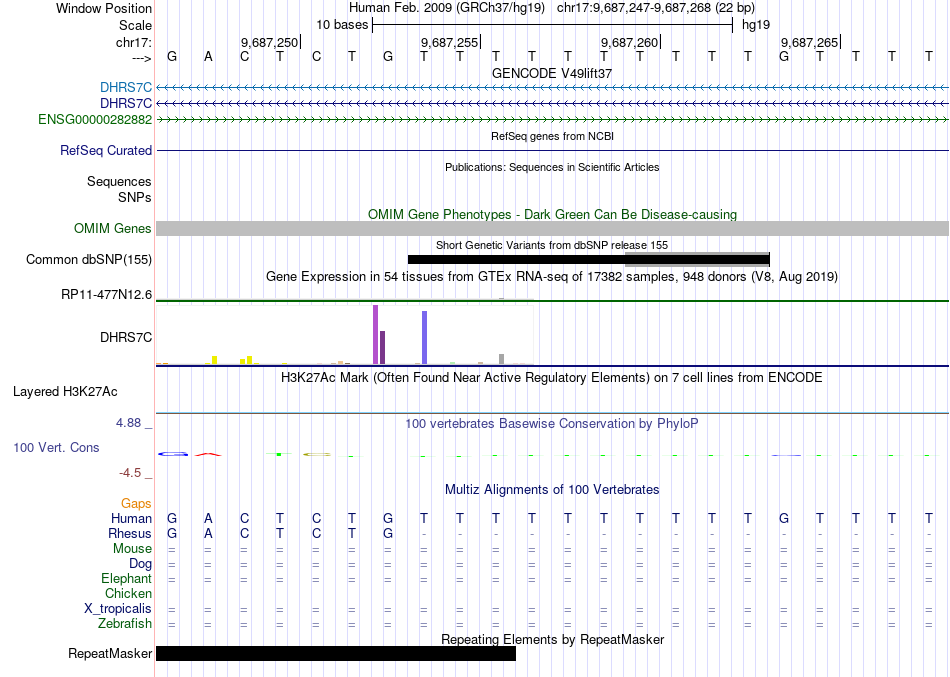Select the Rhesus alignment row label
950x677 pixels.
(x=130, y=534)
